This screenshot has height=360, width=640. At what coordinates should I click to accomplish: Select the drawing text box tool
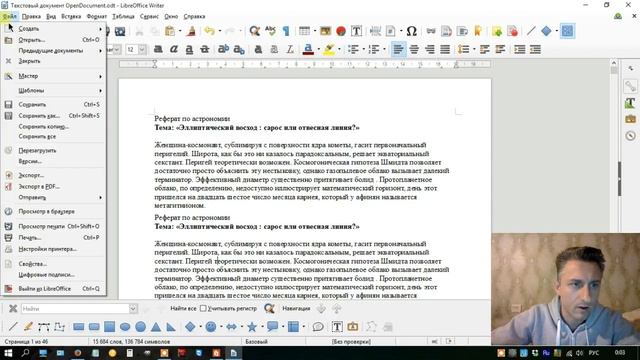pos(337,327)
